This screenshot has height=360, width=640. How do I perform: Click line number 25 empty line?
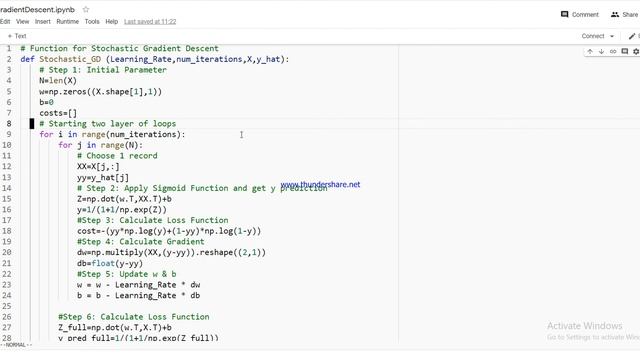(7, 306)
